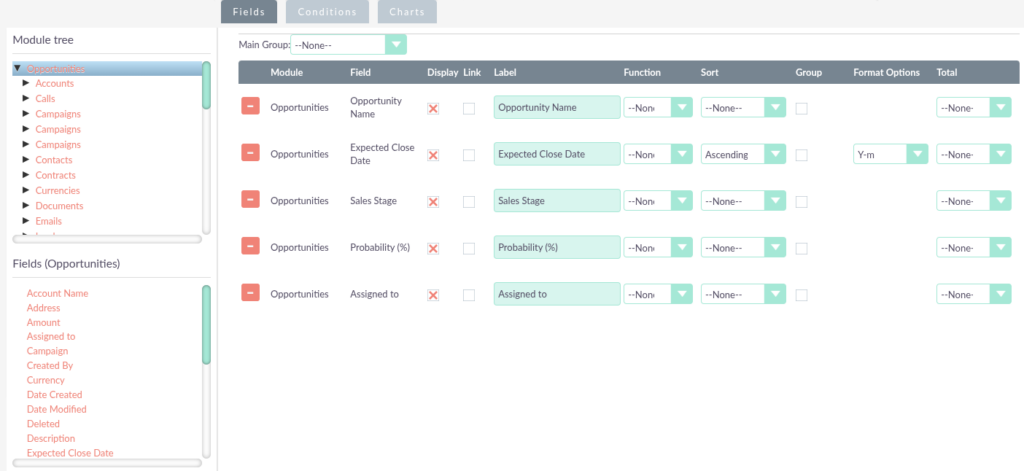
Task: Uncheck Display for Sales Stage
Action: (432, 202)
